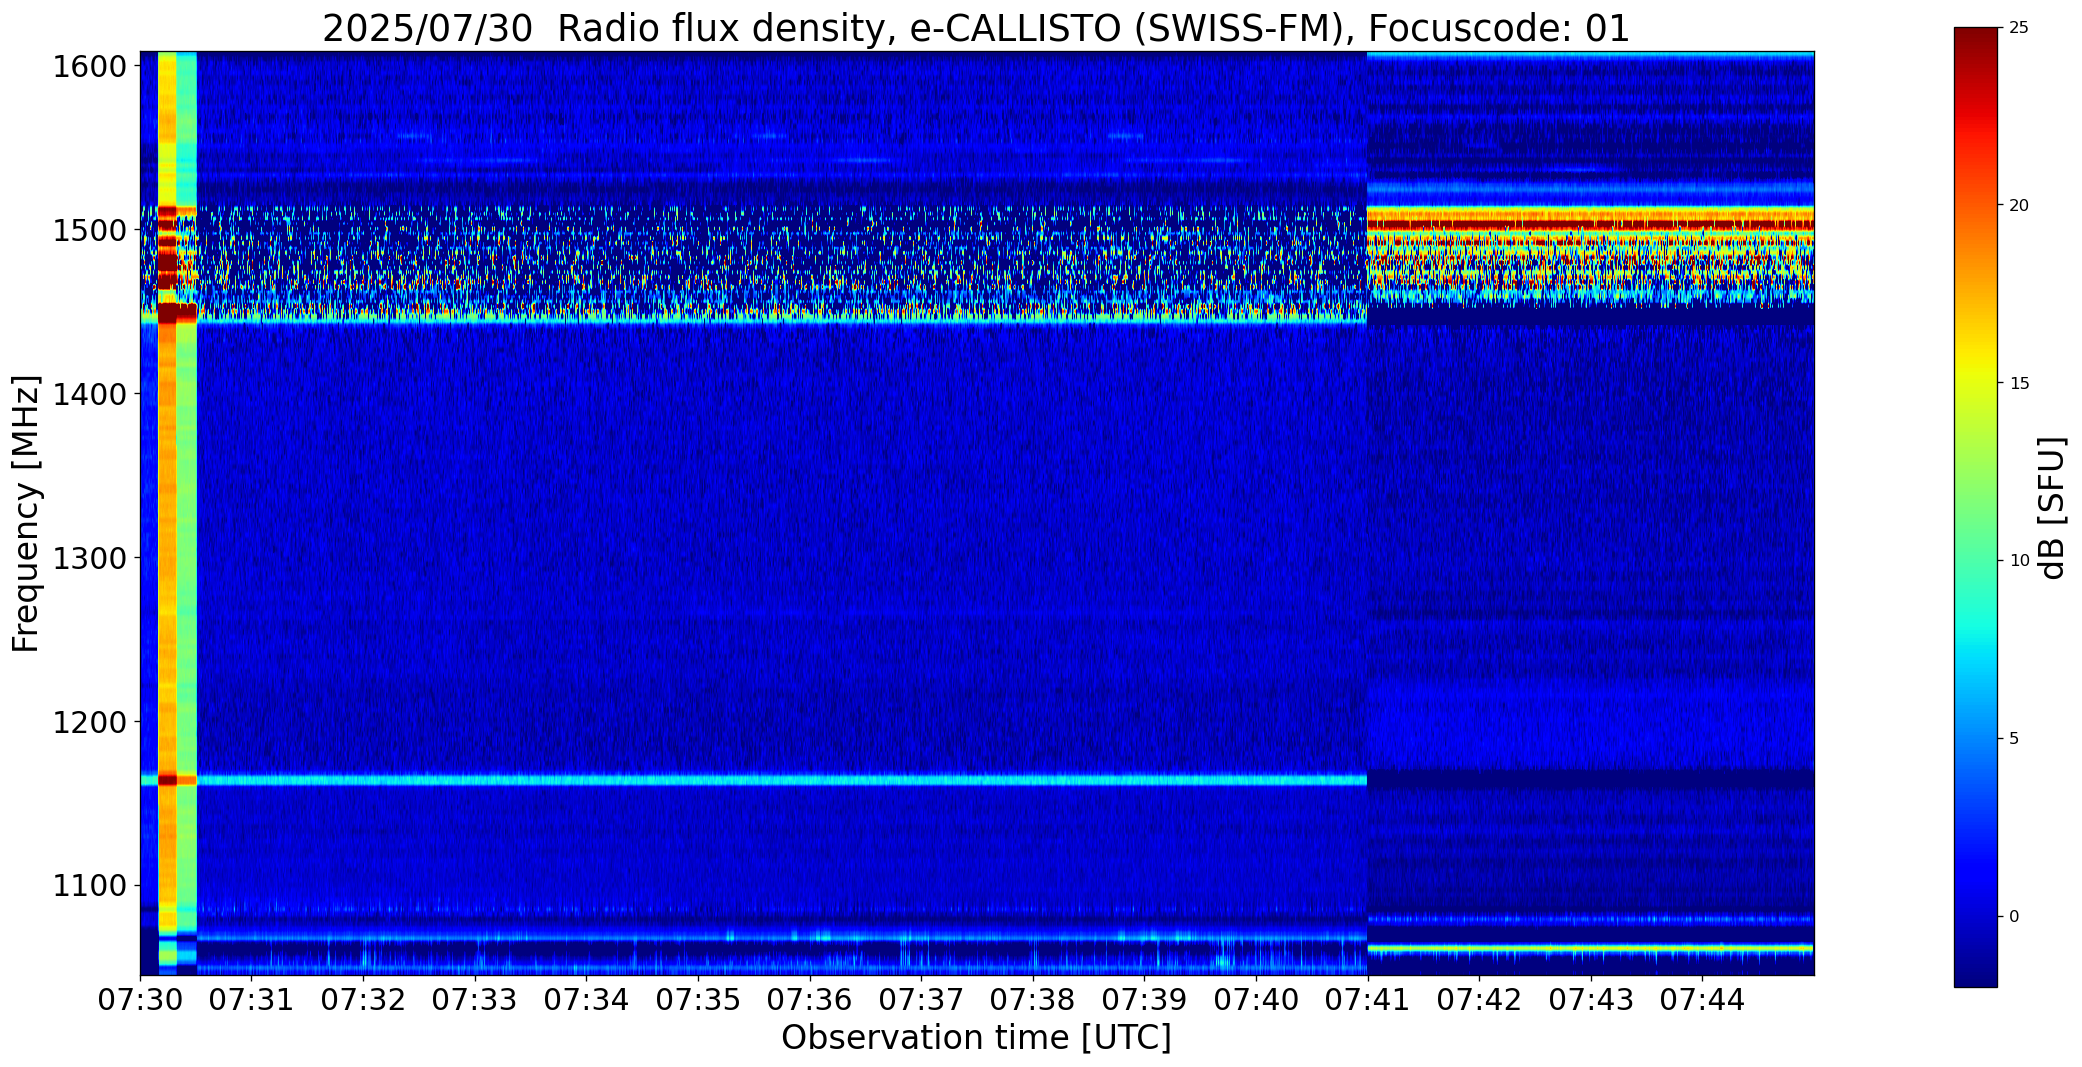Click the 07:41 time tick label
Screen dimensions: 2082x1067
pyautogui.click(x=1368, y=999)
